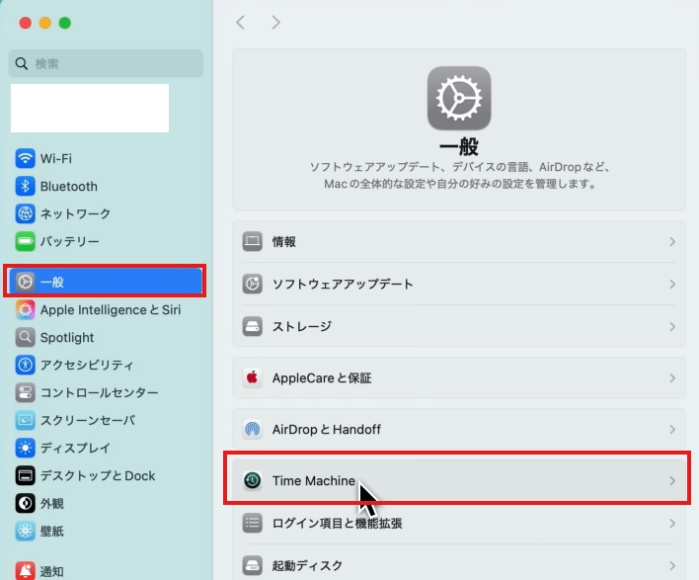
Task: Click the アクセシビリティ icon
Action: [x=25, y=365]
